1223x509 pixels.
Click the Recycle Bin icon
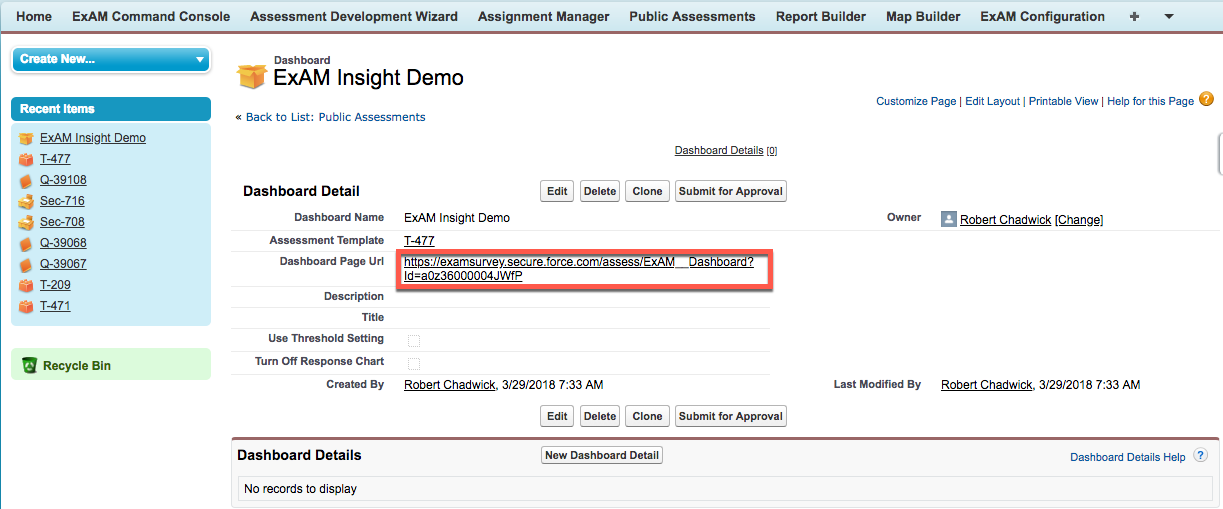[29, 365]
